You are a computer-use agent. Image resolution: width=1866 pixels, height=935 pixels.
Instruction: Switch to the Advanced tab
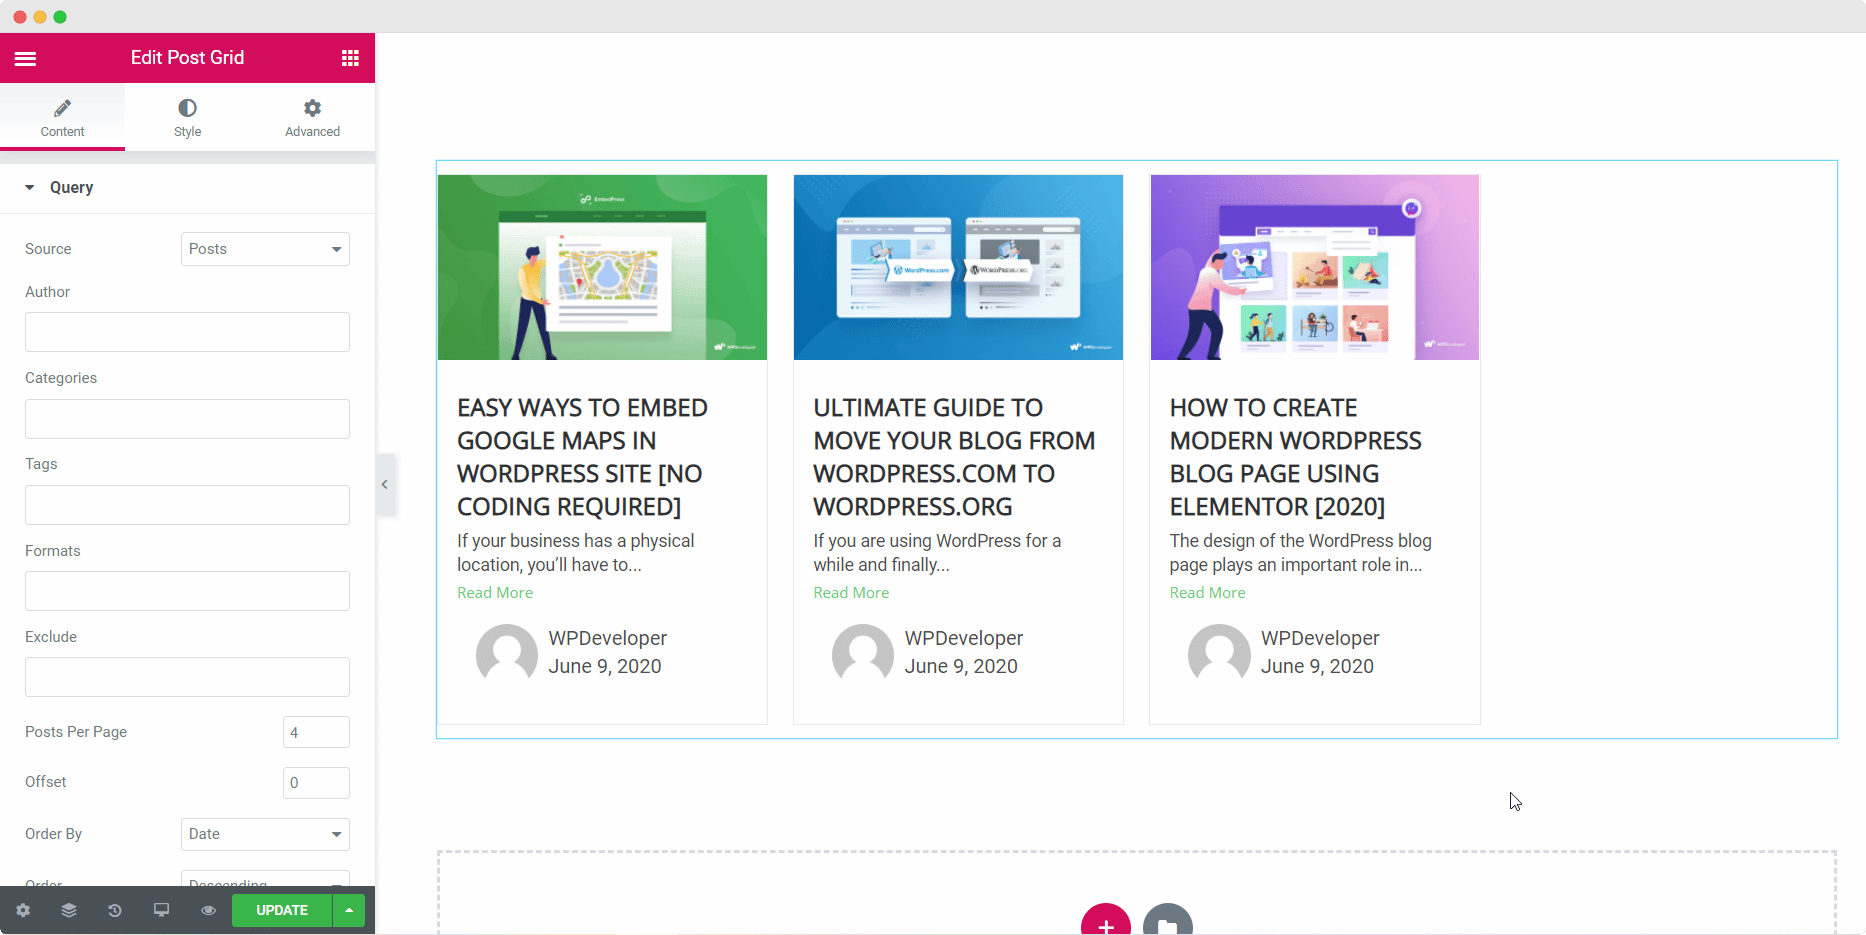(312, 118)
